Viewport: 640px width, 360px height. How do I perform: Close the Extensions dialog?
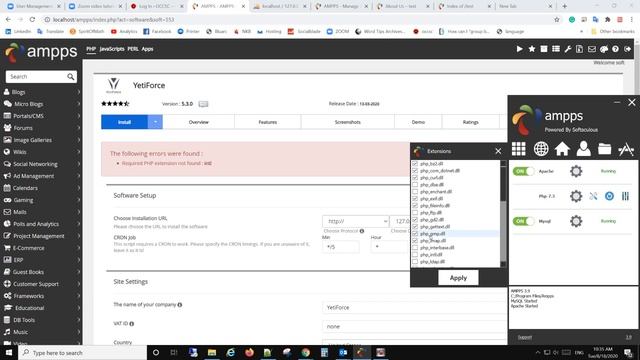tap(498, 151)
